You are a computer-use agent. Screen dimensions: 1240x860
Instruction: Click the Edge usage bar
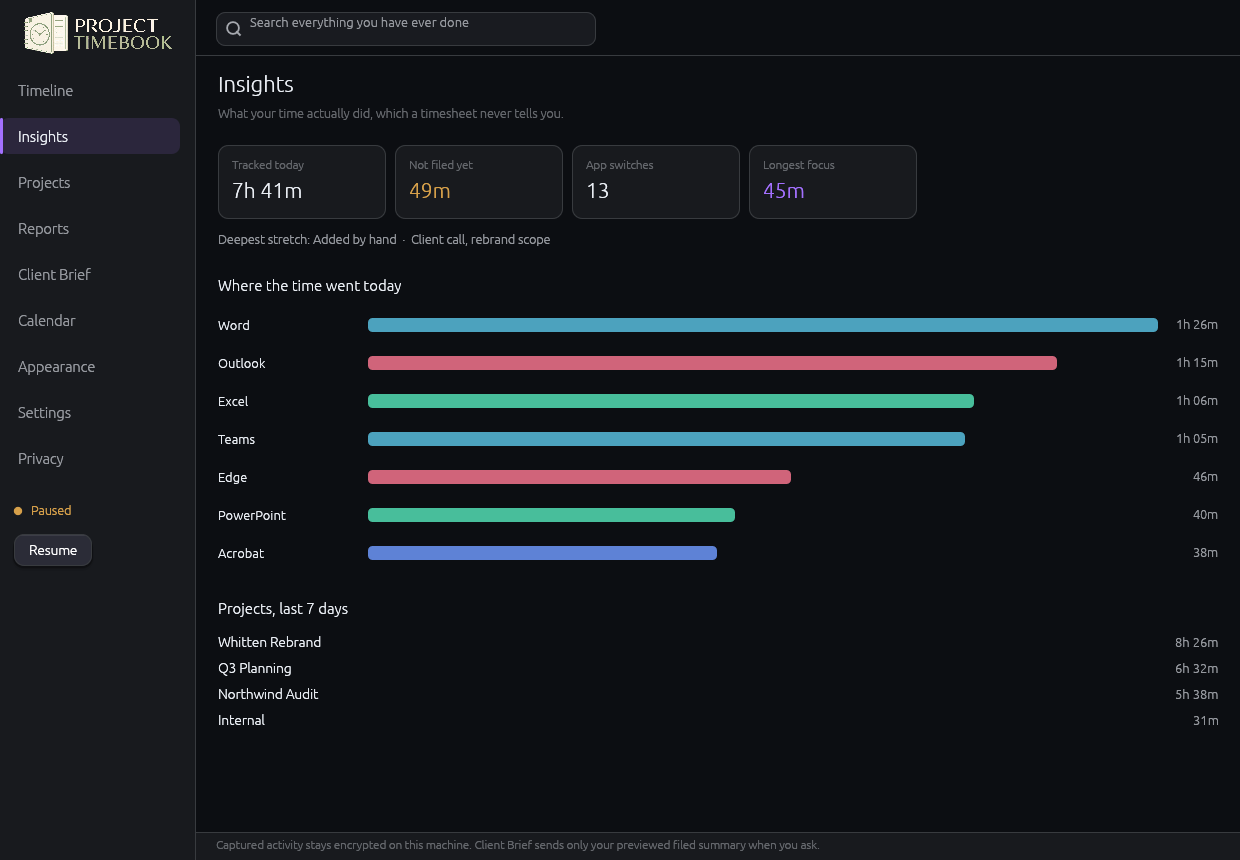click(579, 477)
